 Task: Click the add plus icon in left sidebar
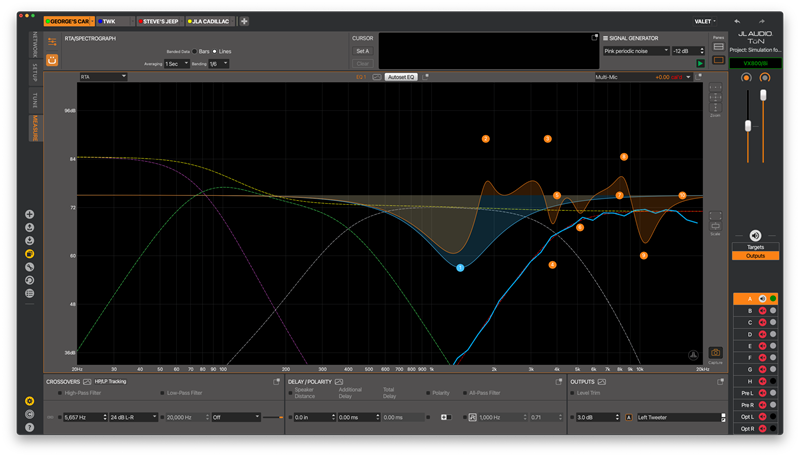tap(30, 214)
